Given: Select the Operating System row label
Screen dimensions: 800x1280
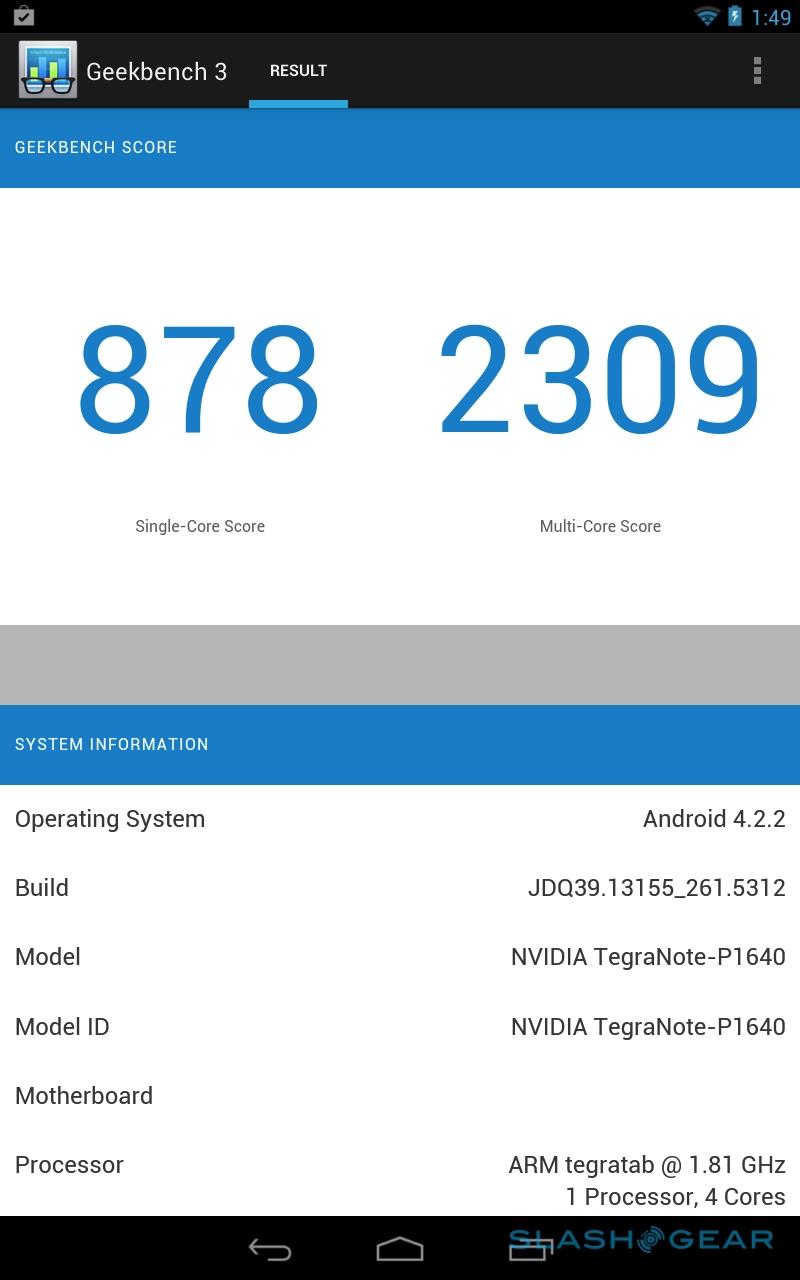Looking at the screenshot, I should tap(110, 819).
